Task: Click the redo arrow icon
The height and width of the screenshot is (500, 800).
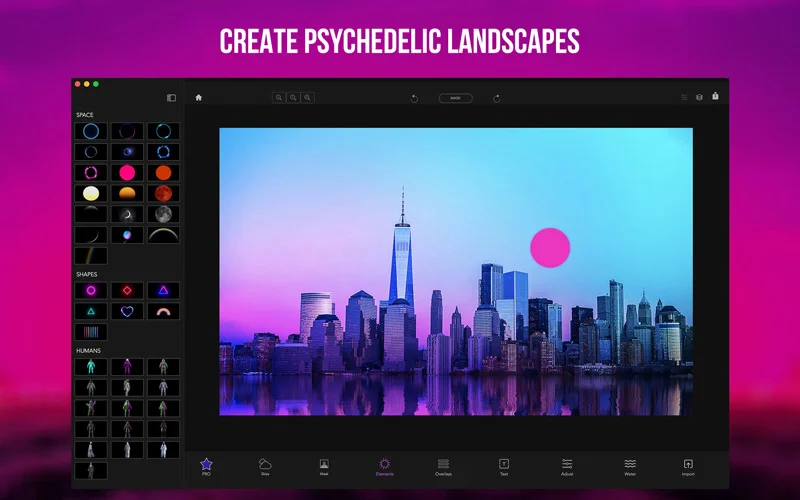Action: [x=497, y=98]
